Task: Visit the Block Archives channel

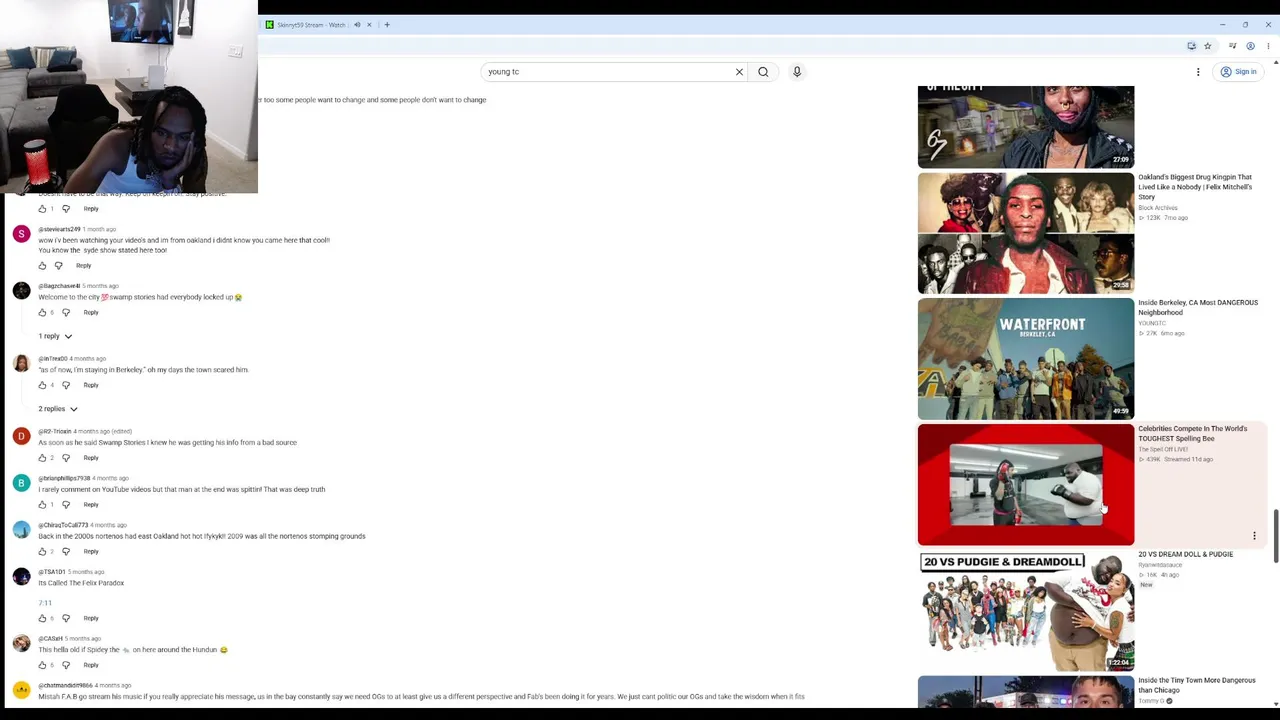Action: tap(1158, 208)
